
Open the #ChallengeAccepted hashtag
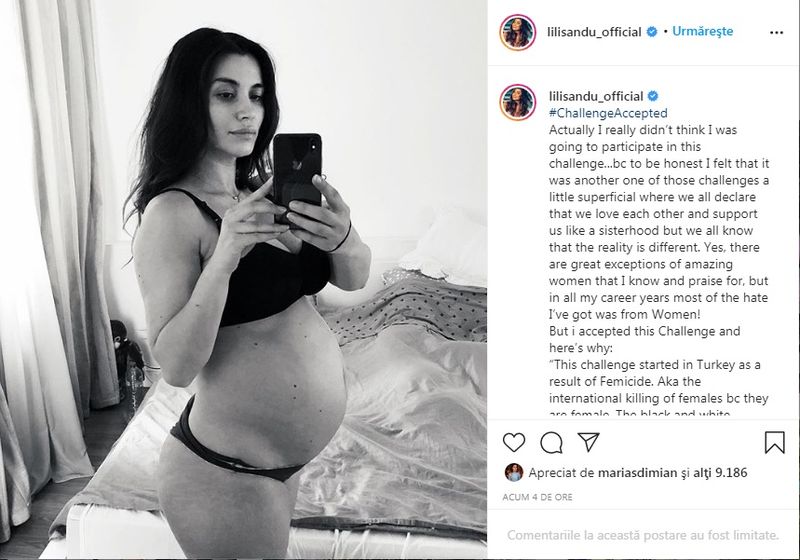pyautogui.click(x=608, y=113)
